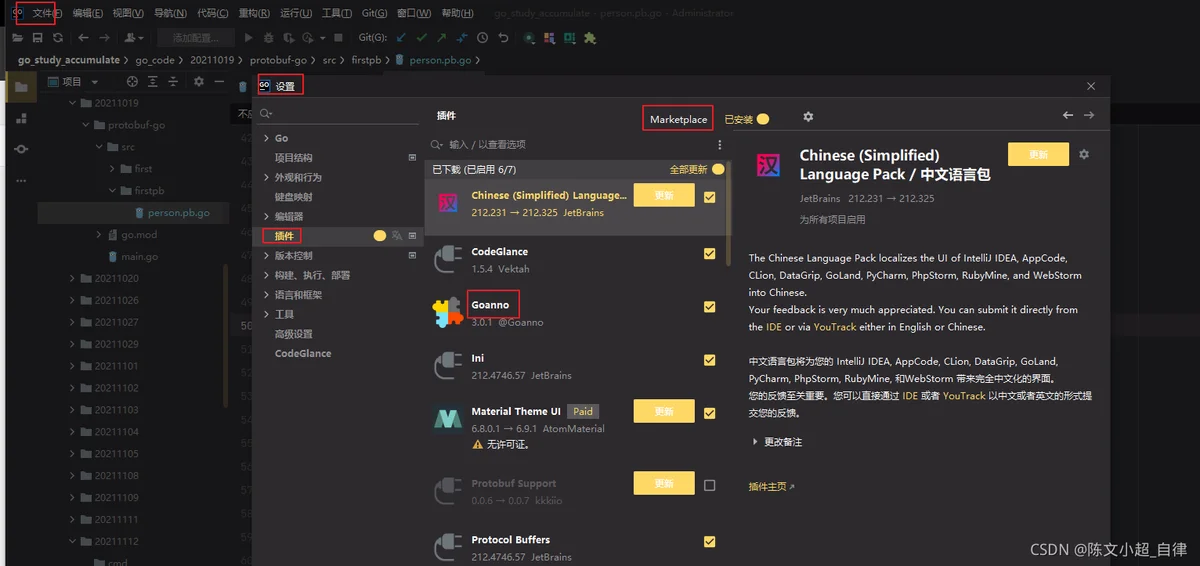Open the 编辑(E) menu

coord(87,13)
